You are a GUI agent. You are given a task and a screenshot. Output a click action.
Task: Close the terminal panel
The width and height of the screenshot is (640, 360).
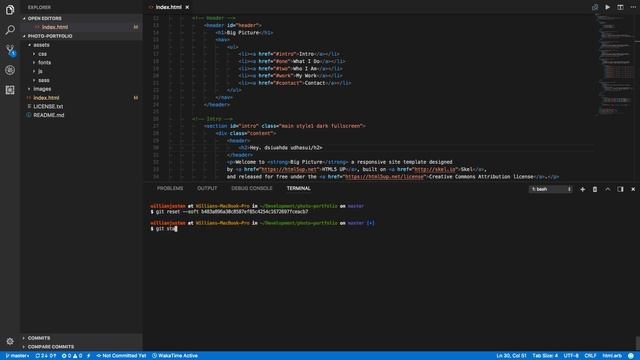coord(633,189)
